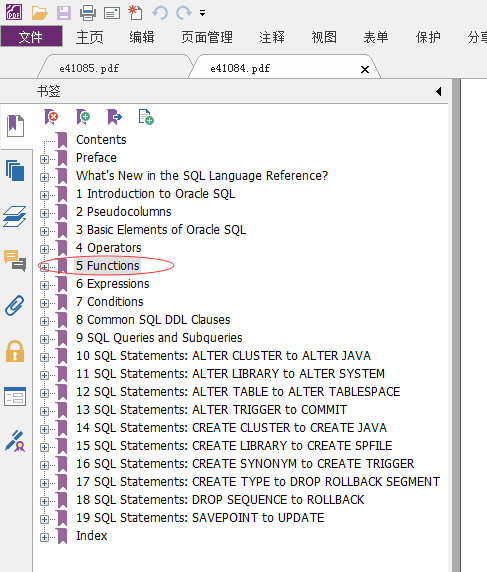
Task: Open the attachments paperclip panel
Action: click(x=15, y=306)
